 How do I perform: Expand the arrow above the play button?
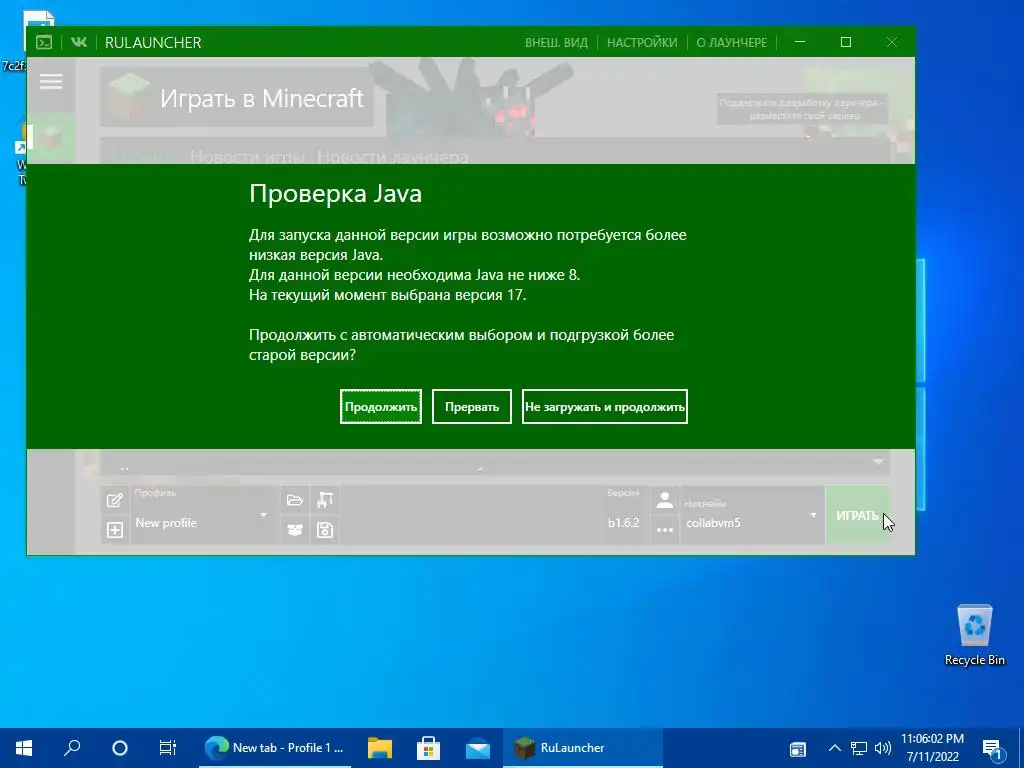tap(878, 462)
